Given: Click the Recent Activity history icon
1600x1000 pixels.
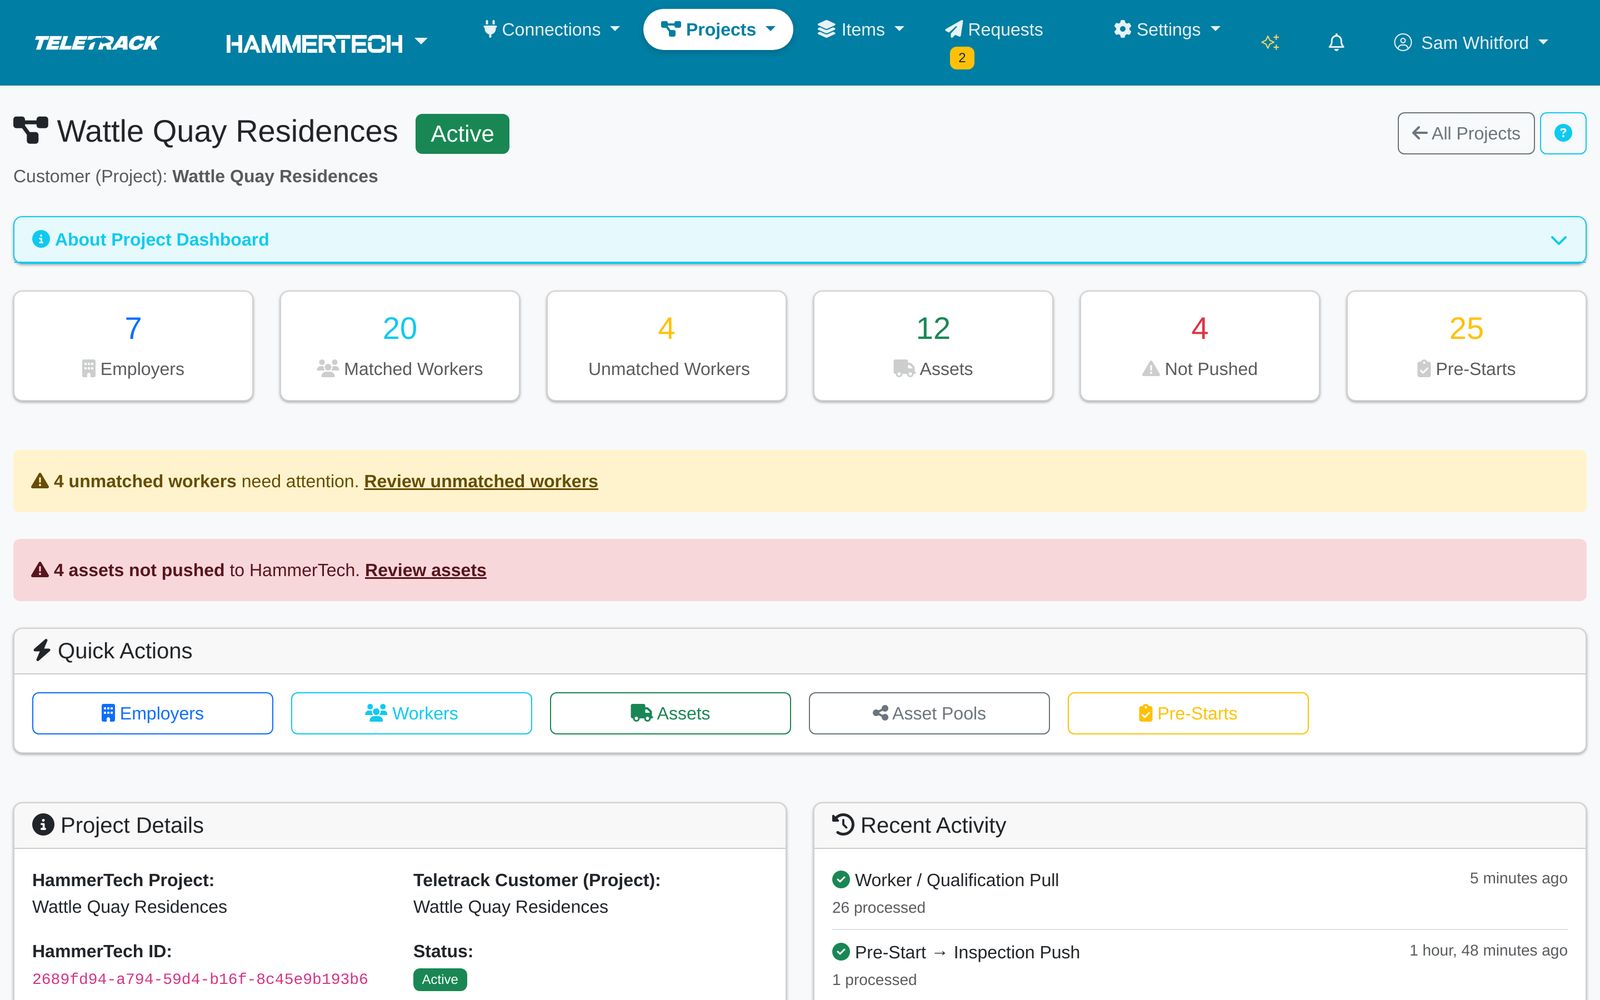Looking at the screenshot, I should [x=843, y=824].
